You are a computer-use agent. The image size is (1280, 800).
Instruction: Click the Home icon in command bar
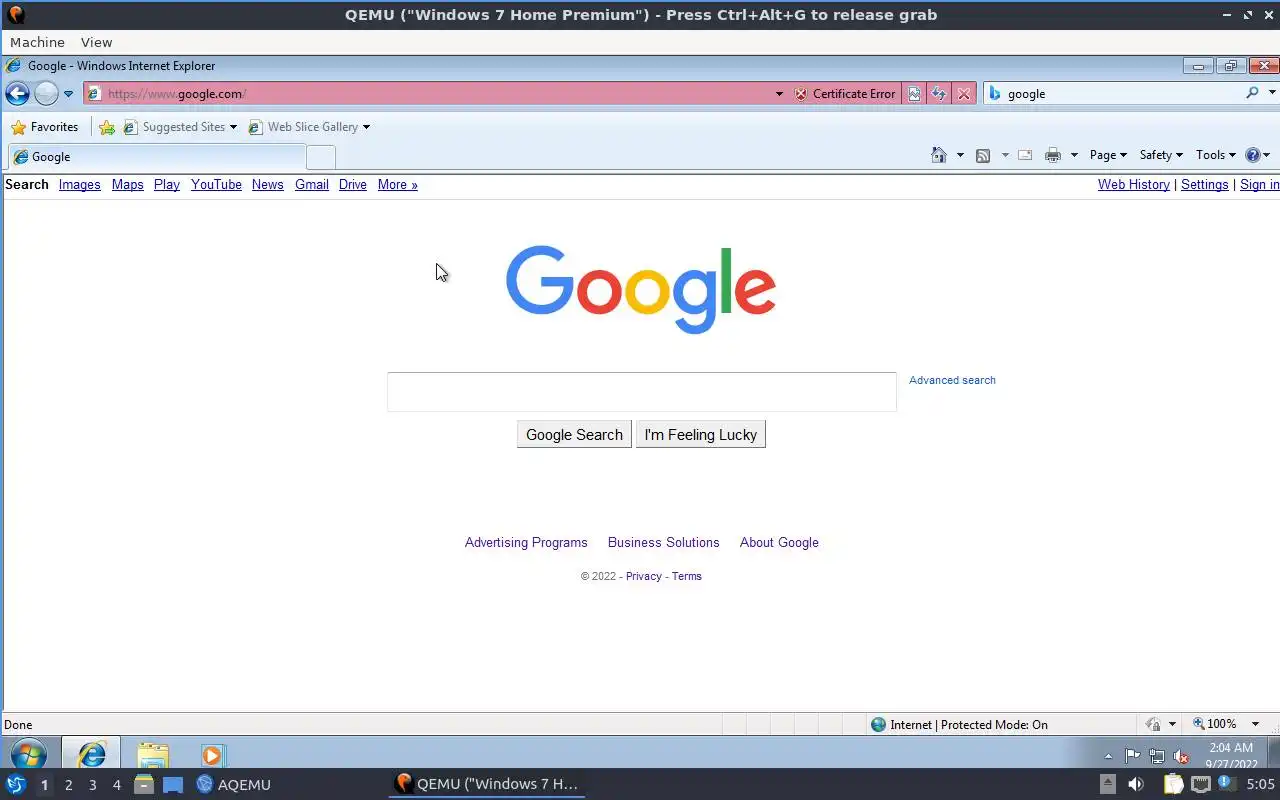point(938,155)
